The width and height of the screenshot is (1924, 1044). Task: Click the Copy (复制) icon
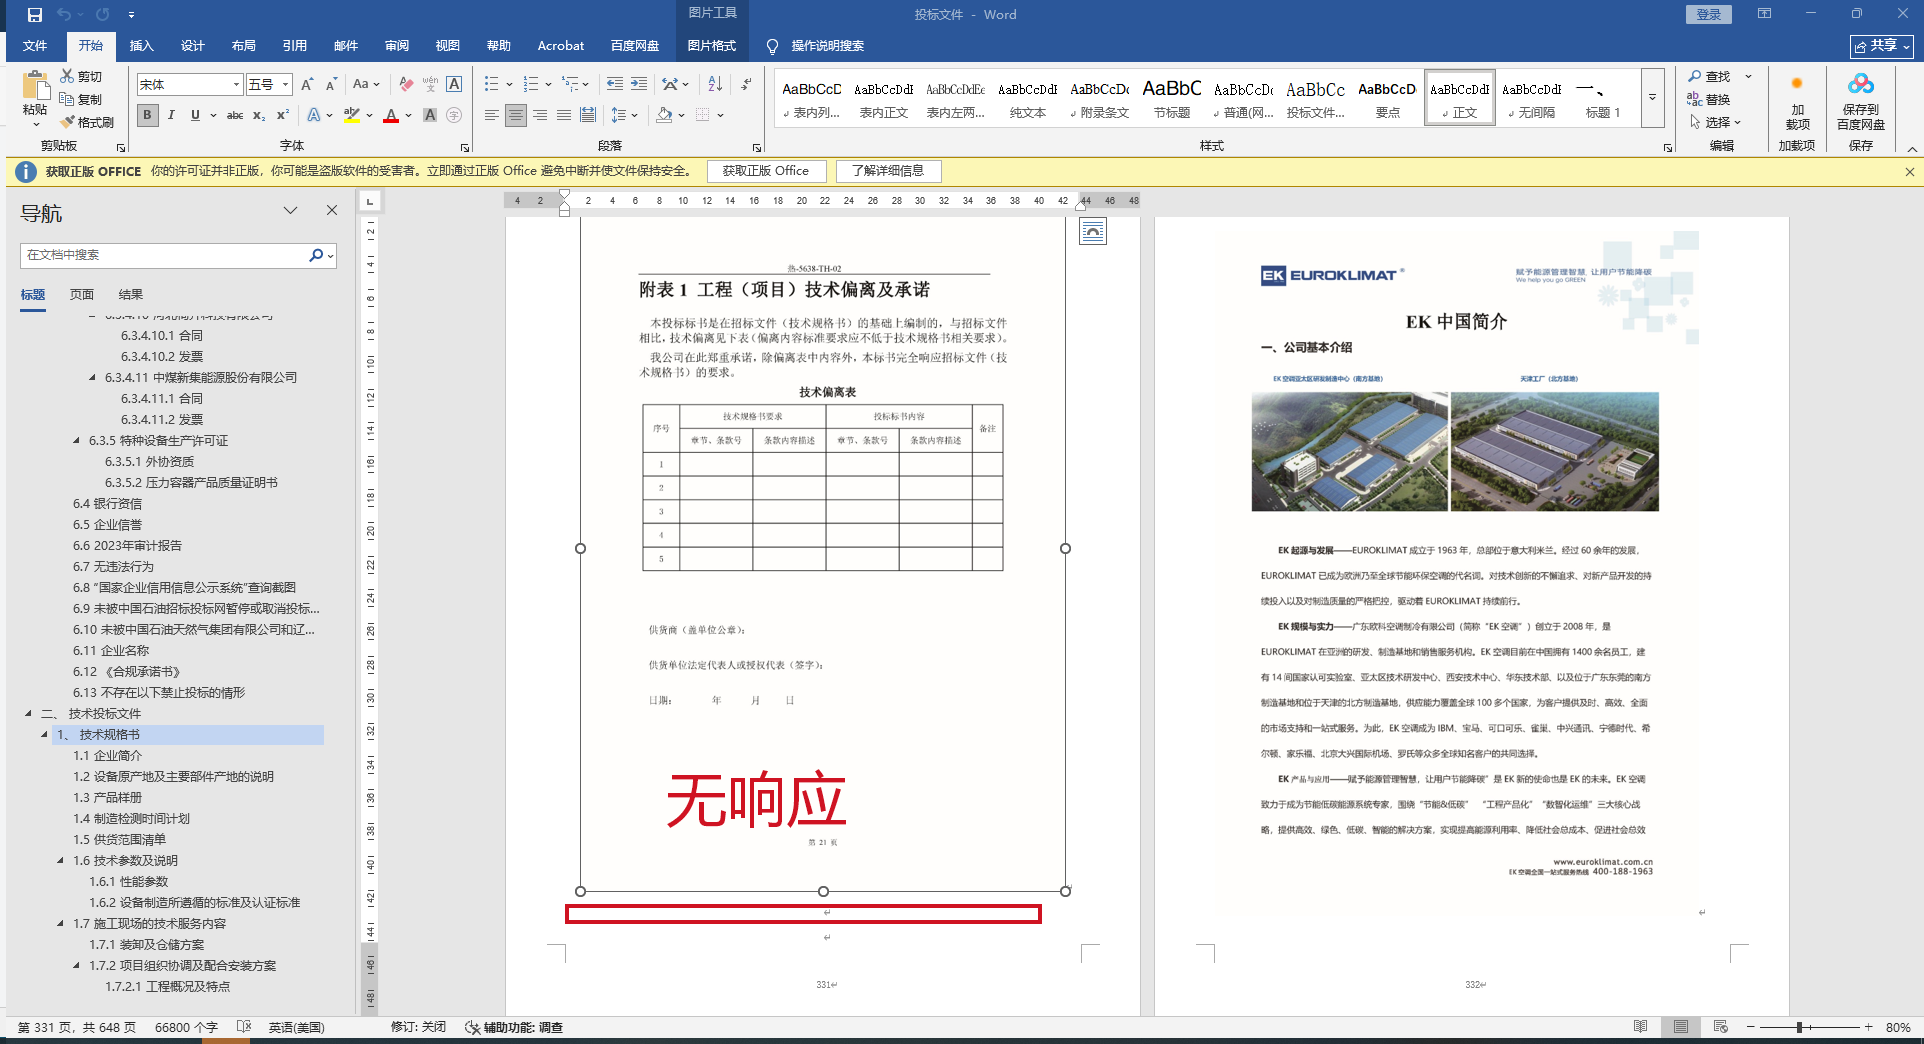[x=68, y=99]
